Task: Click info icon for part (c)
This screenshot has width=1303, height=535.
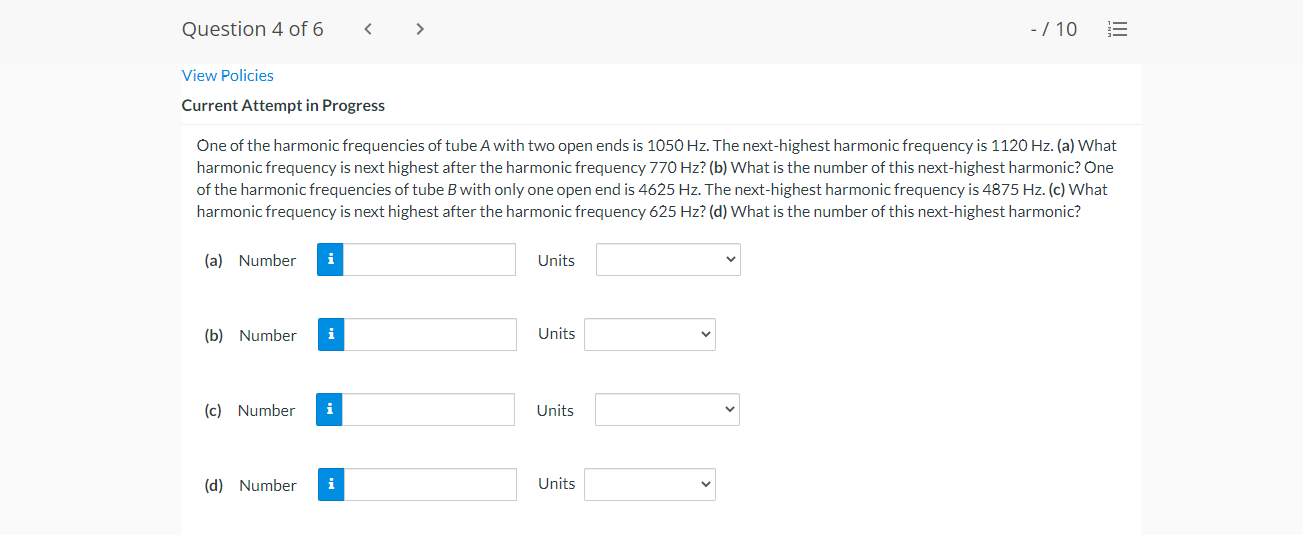Action: point(329,409)
